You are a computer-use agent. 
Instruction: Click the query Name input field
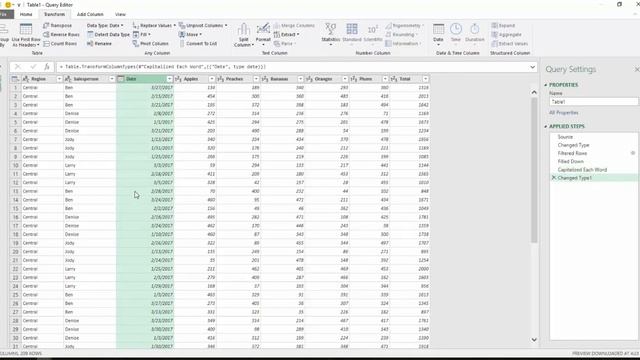(x=594, y=102)
